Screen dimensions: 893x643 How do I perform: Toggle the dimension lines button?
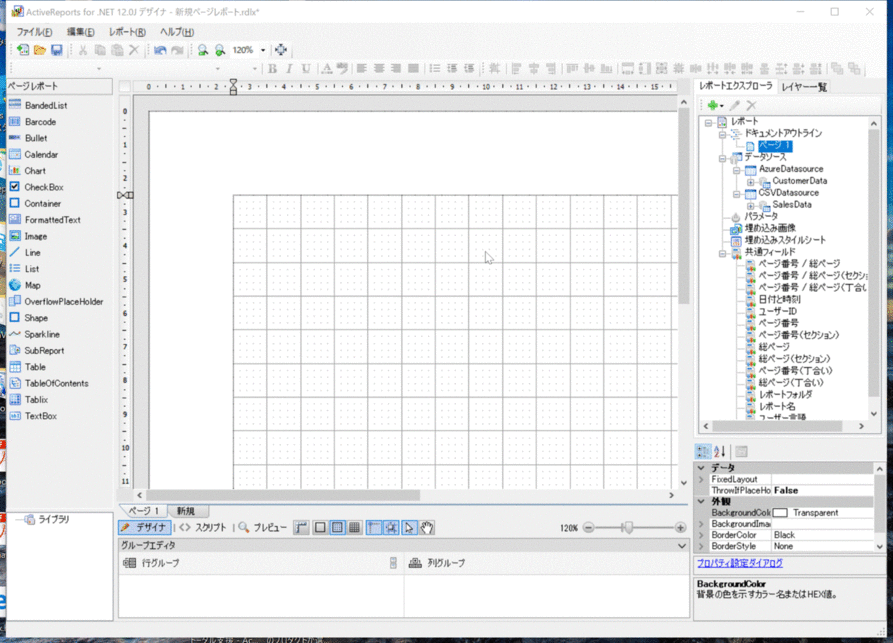click(302, 528)
